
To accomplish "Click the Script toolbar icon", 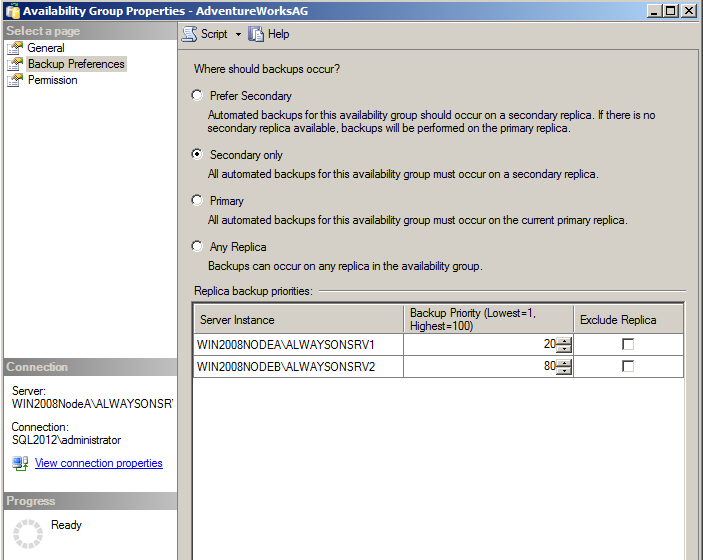I will point(190,34).
